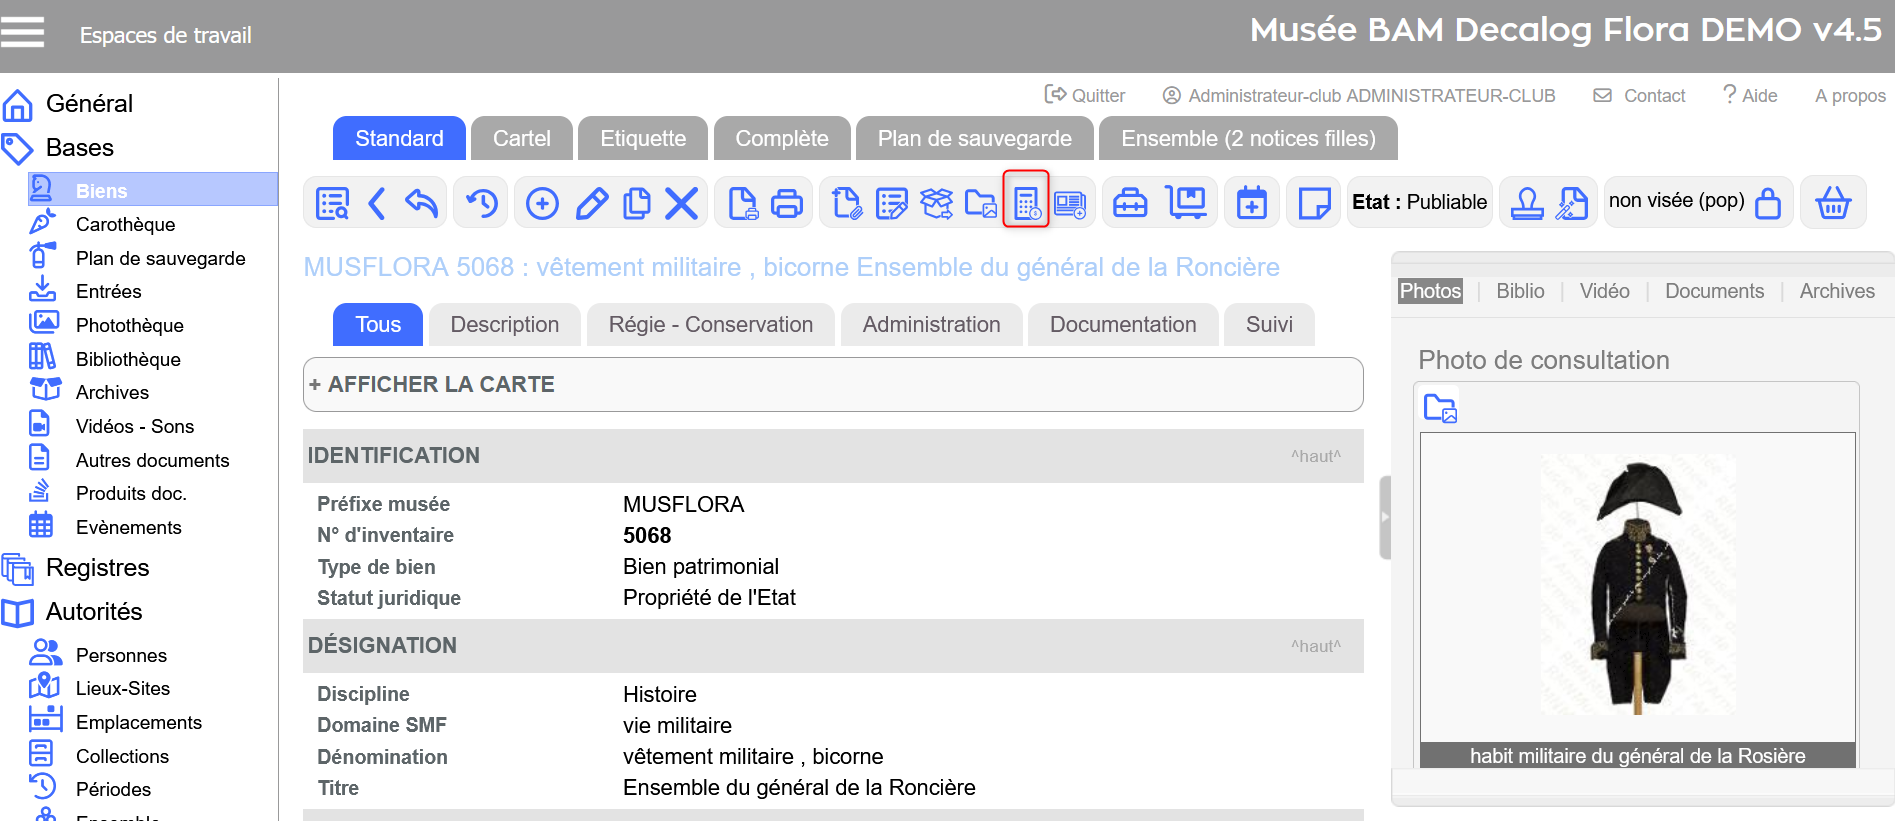The width and height of the screenshot is (1895, 821).
Task: Toggle the padlock next to non visée
Action: coord(1768,203)
